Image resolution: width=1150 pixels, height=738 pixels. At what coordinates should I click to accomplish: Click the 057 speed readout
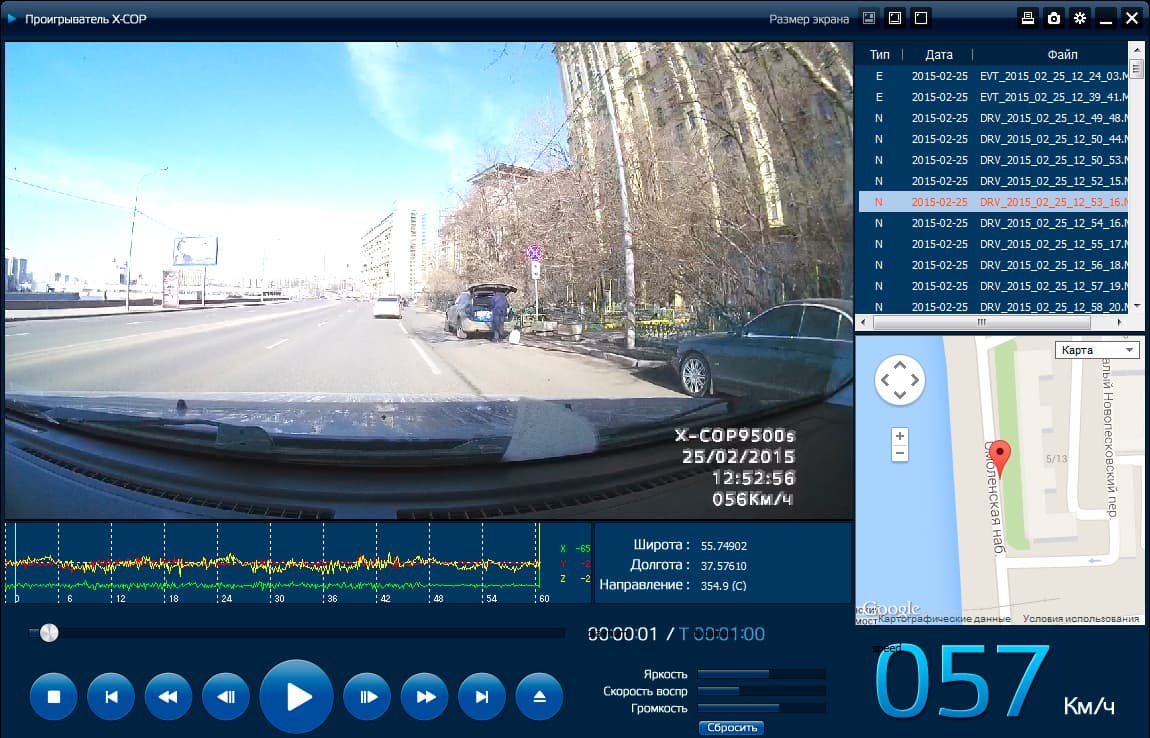[962, 680]
